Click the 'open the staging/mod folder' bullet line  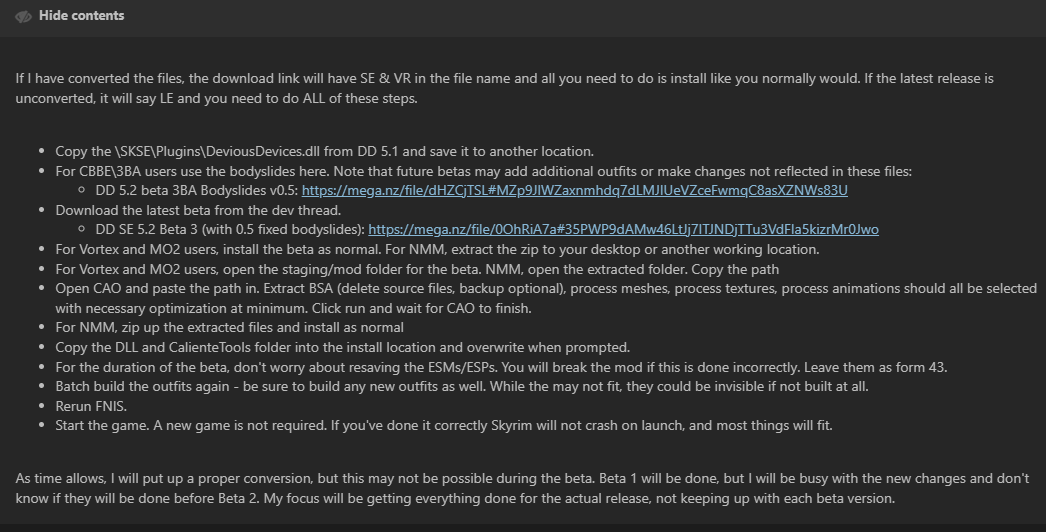[x=417, y=269]
